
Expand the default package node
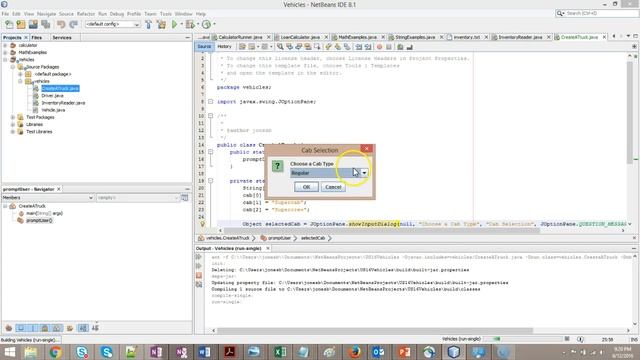click(20, 74)
